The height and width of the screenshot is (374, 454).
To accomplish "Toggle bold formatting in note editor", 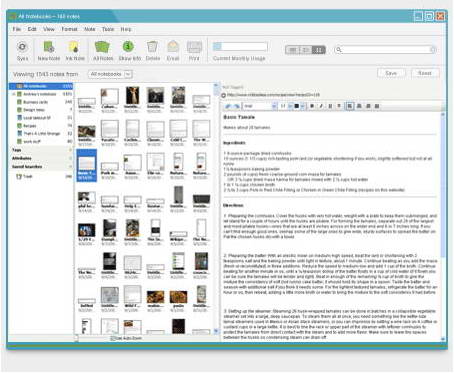I will (312, 106).
